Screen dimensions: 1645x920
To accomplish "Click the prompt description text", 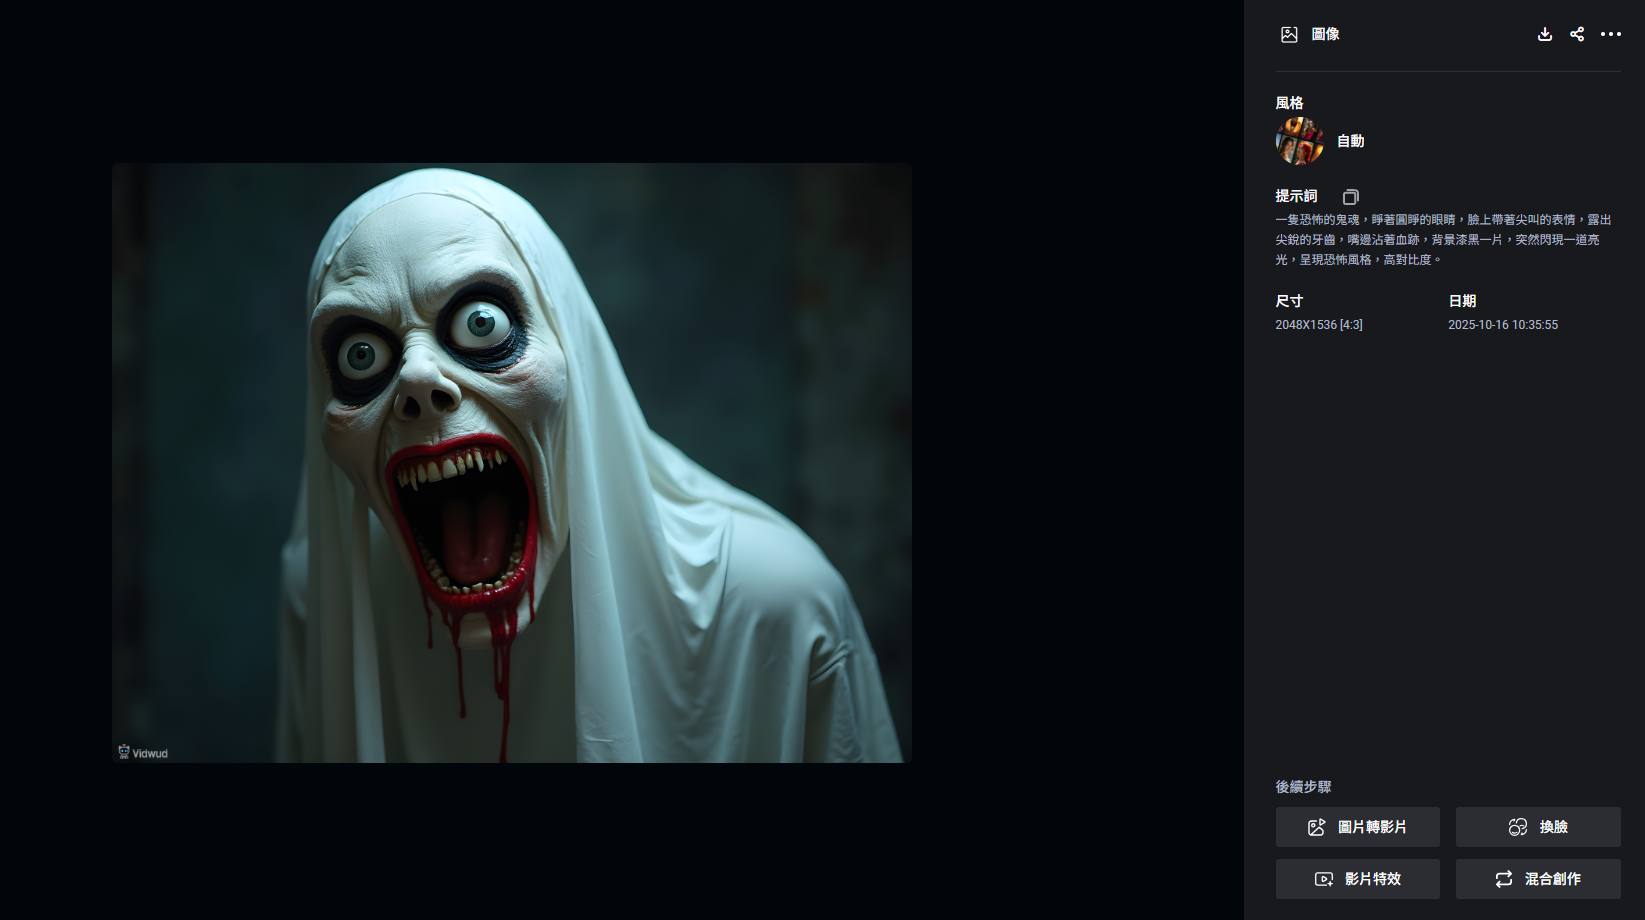I will pos(1442,239).
